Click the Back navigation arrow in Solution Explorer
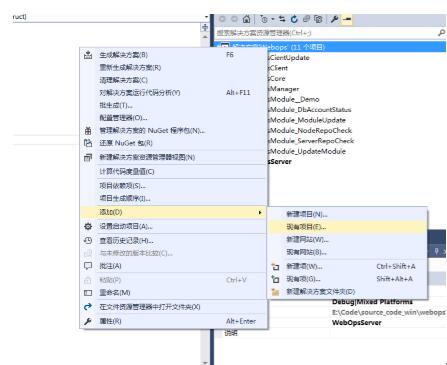This screenshot has width=447, height=365. pos(222,19)
